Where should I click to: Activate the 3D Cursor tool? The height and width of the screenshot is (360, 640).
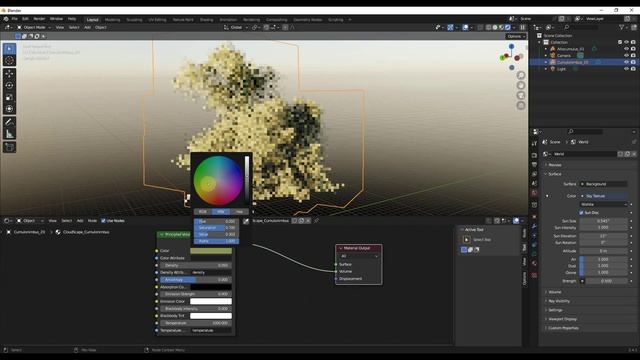click(9, 61)
